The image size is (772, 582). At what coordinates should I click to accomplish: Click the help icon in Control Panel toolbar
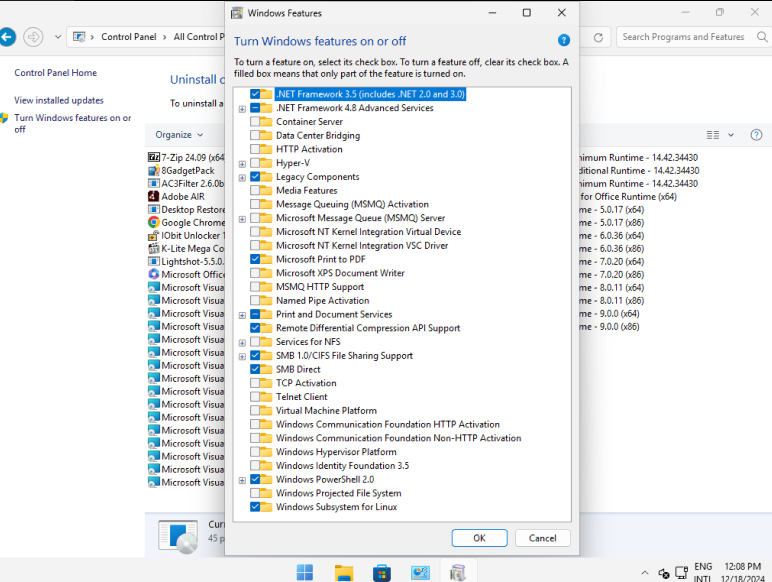pos(756,135)
